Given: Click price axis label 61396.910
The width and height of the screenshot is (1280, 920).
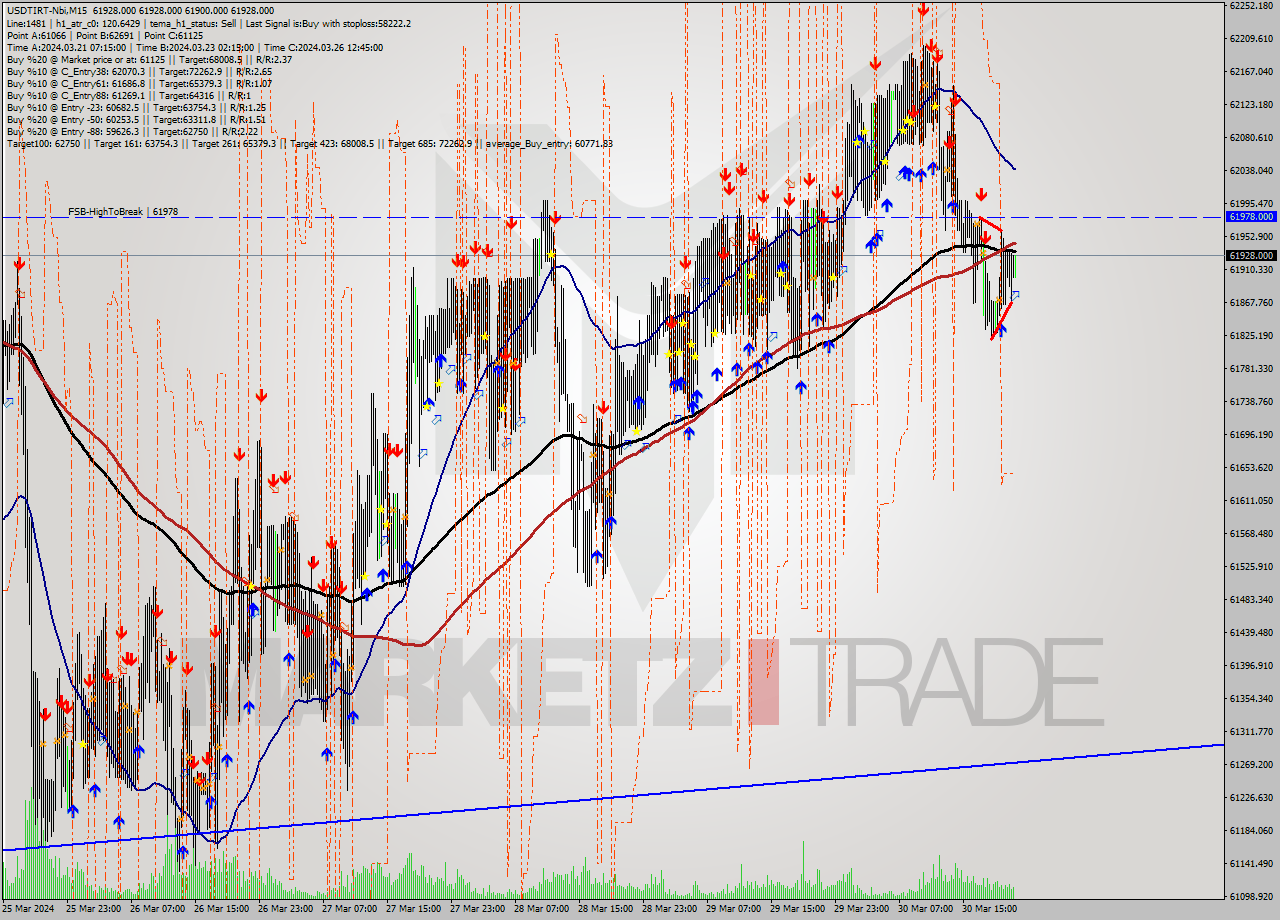Looking at the screenshot, I should (1251, 665).
